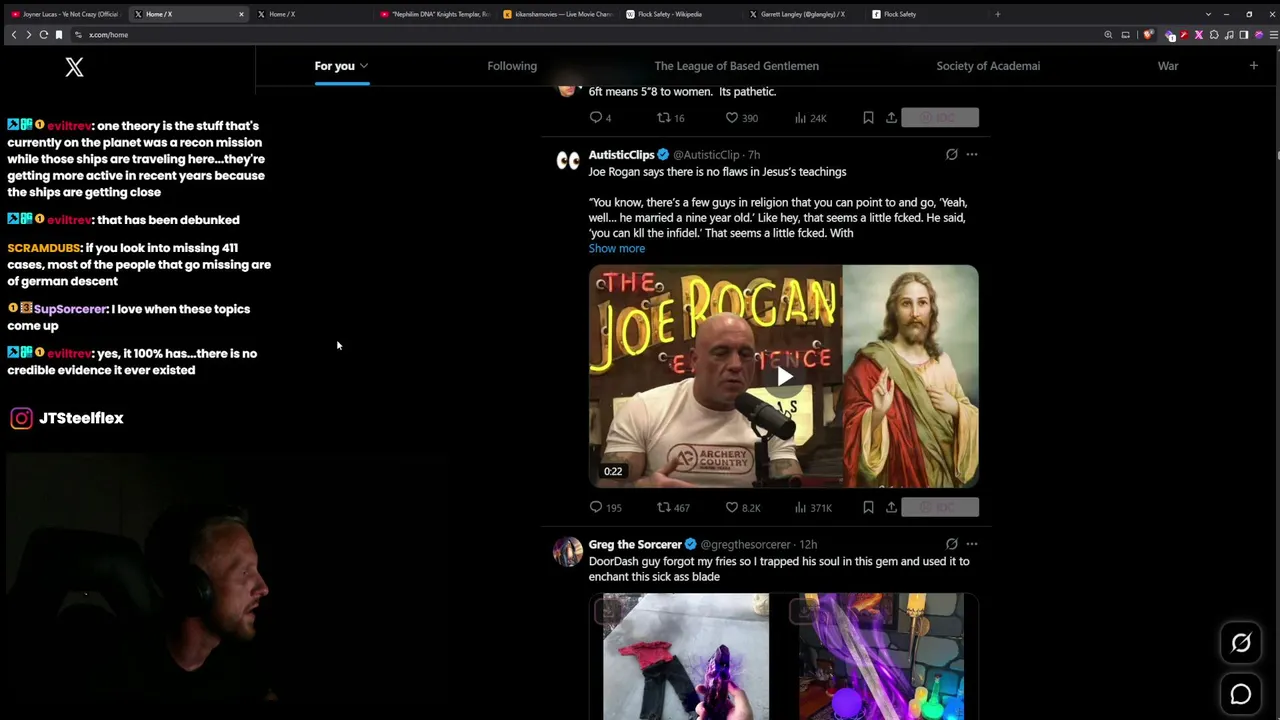Open a new browser tab

(997, 14)
